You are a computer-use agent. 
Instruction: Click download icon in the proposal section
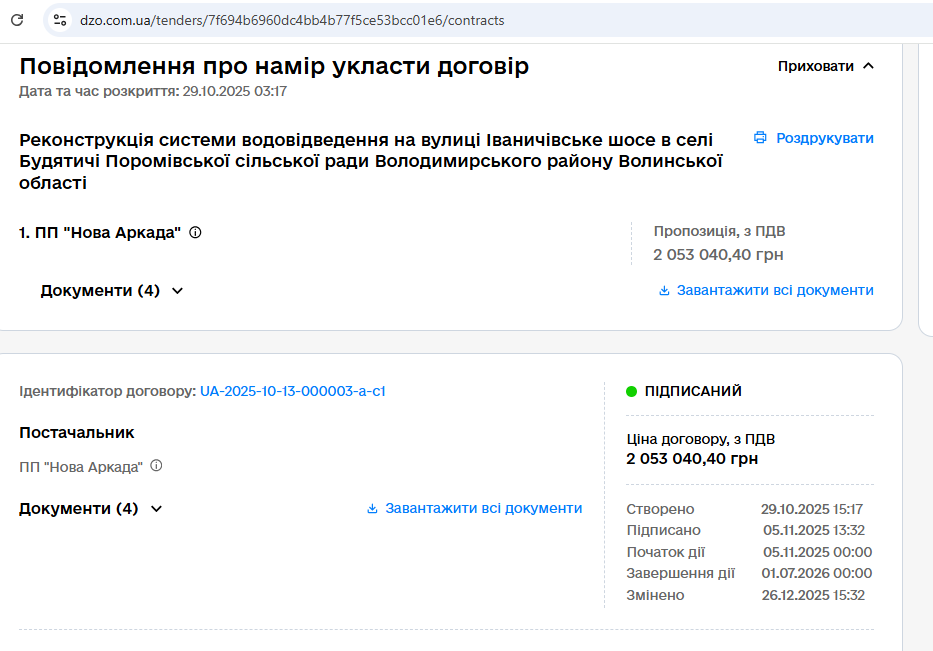pos(664,291)
